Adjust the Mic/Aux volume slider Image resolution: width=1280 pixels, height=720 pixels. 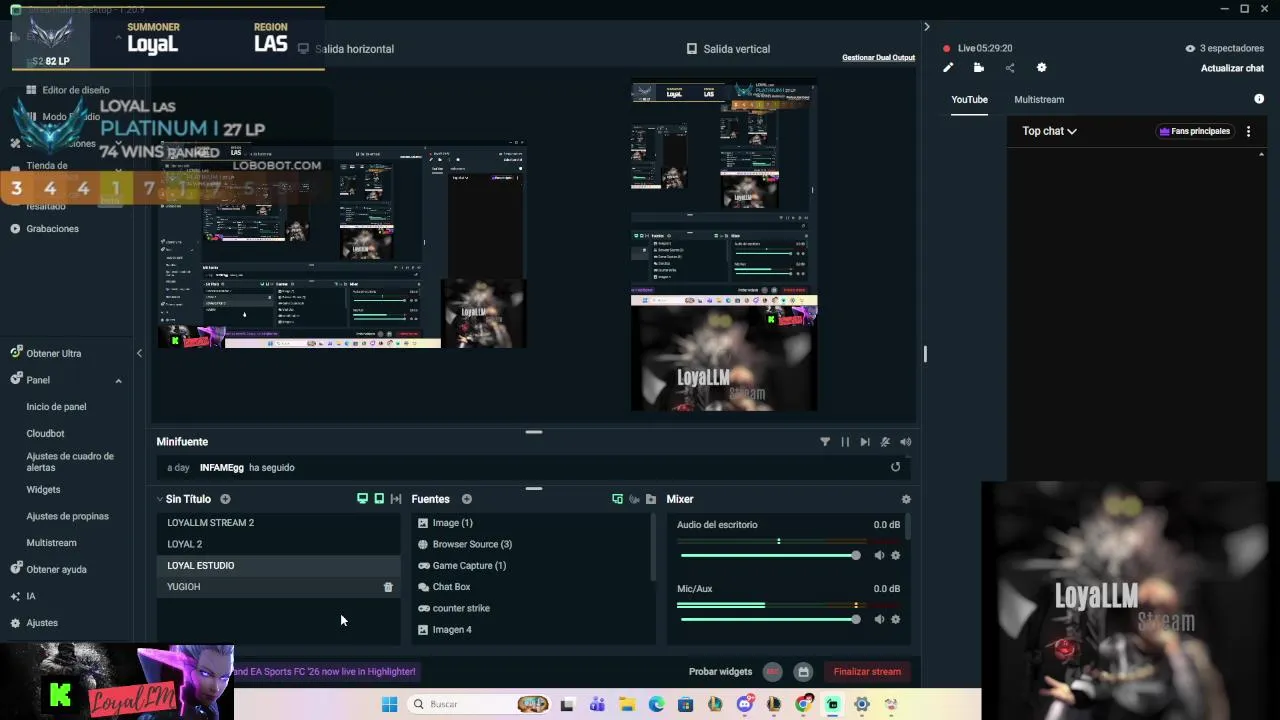point(769,619)
